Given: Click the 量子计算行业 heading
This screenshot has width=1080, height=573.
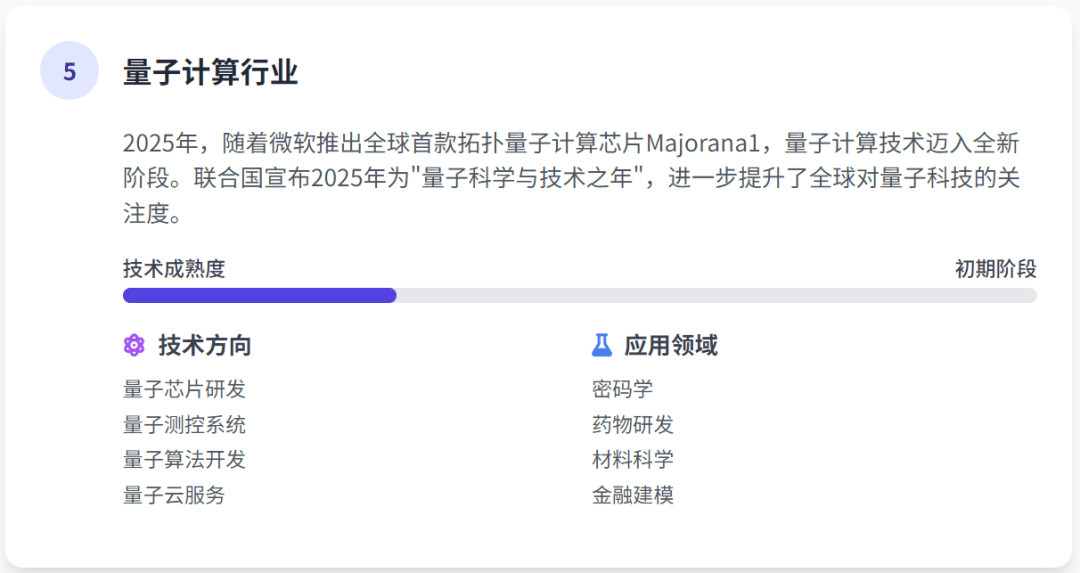Looking at the screenshot, I should click(x=210, y=73).
